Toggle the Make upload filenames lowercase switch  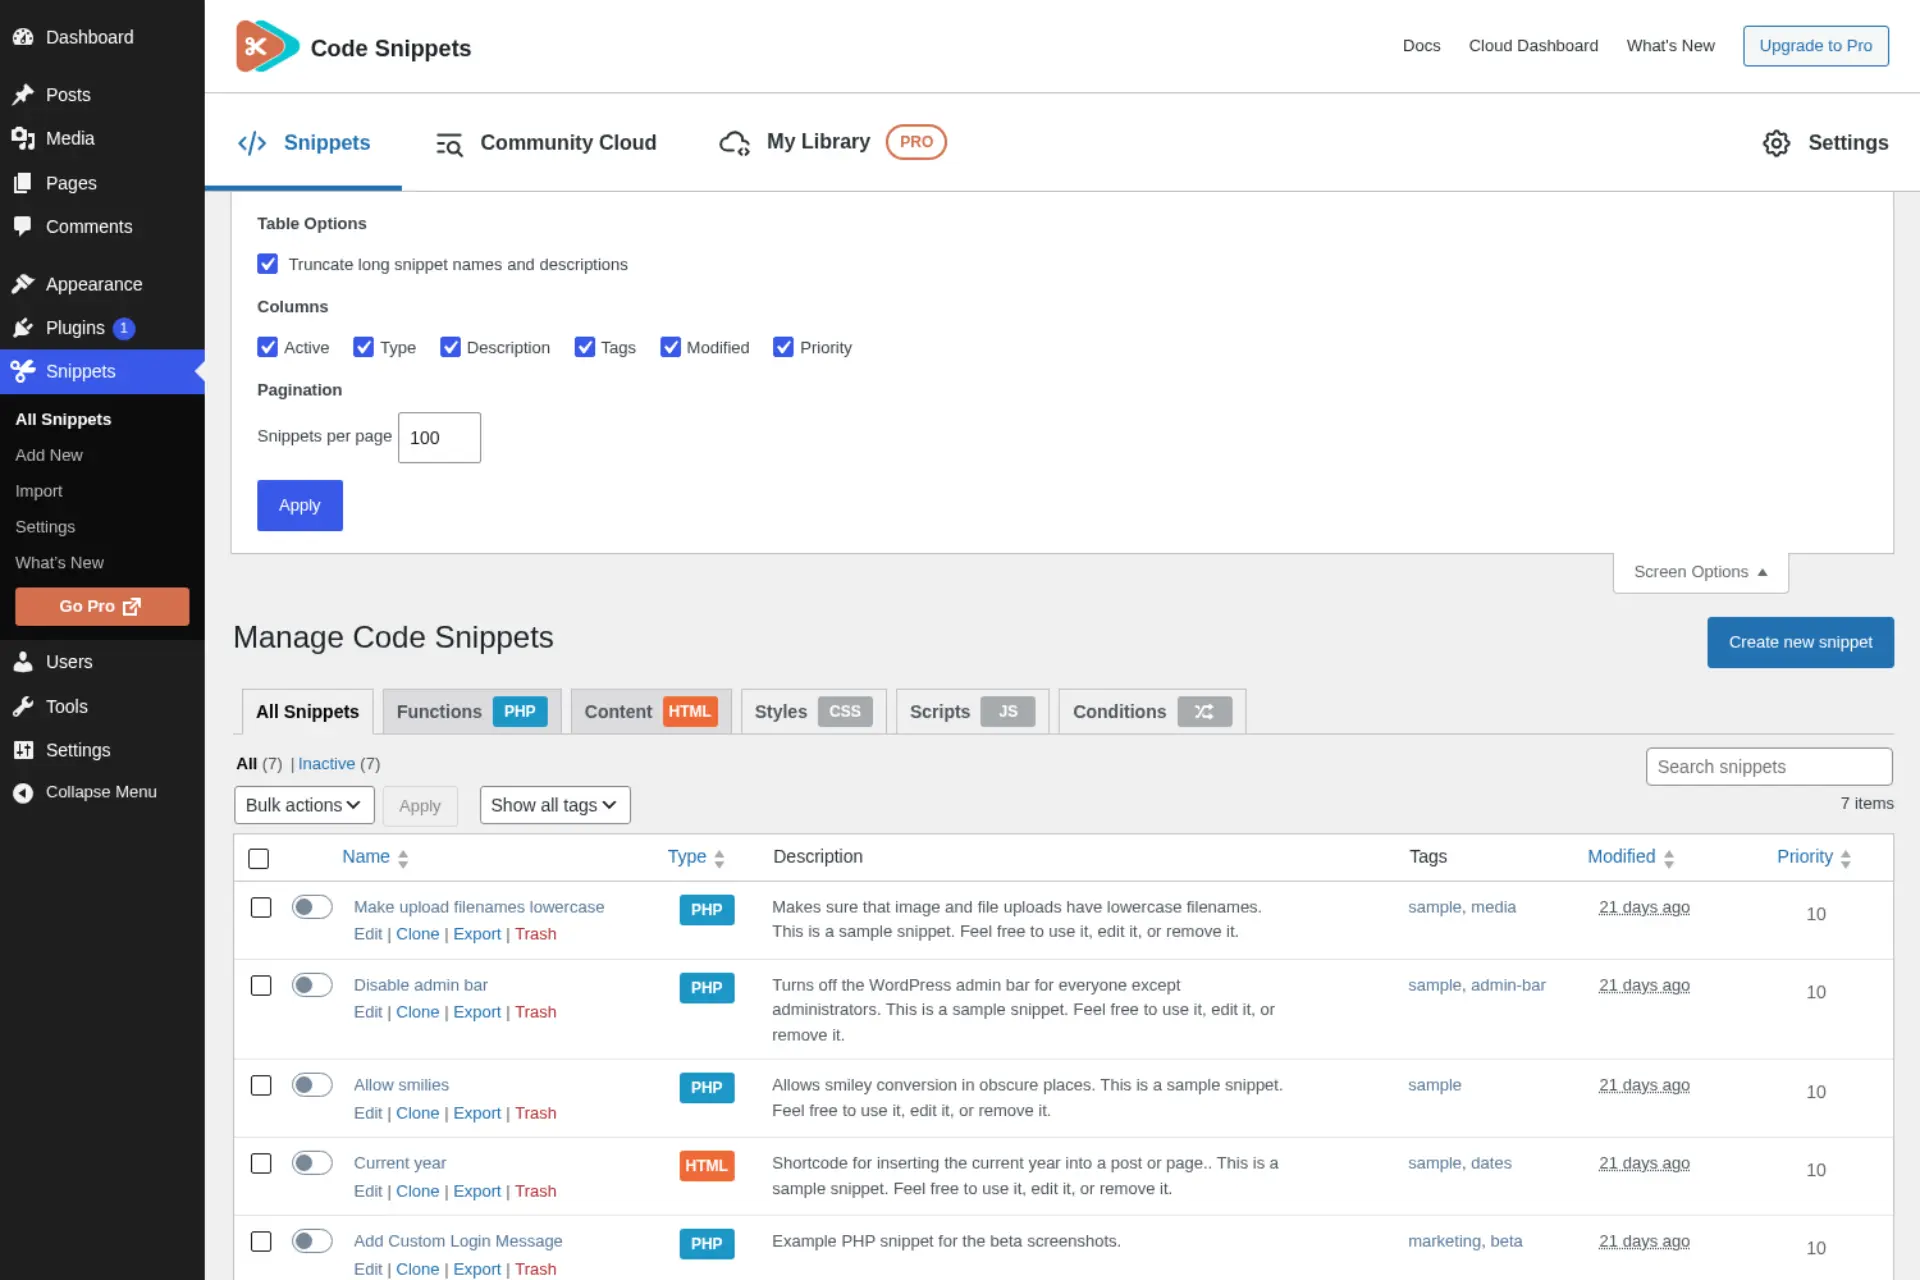click(x=312, y=907)
